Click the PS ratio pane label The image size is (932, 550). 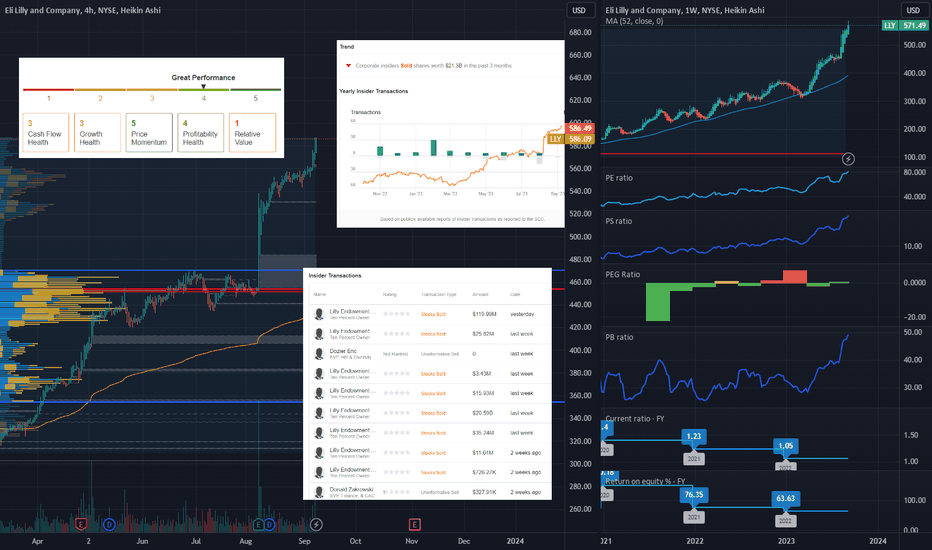click(619, 221)
